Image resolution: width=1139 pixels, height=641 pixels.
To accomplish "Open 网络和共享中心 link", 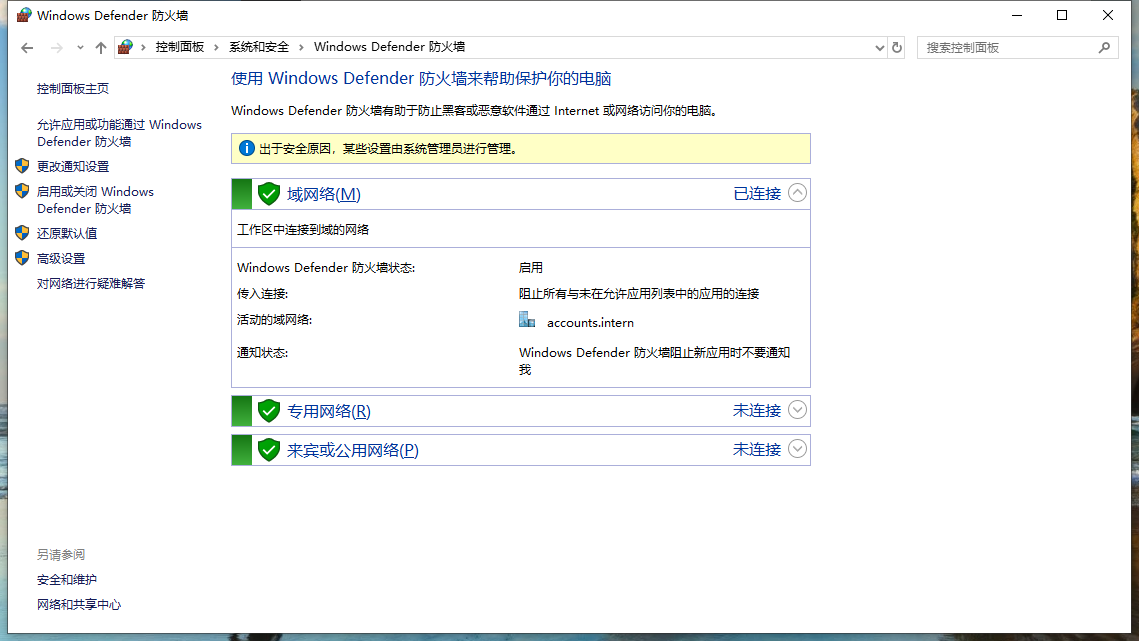I will pos(78,605).
